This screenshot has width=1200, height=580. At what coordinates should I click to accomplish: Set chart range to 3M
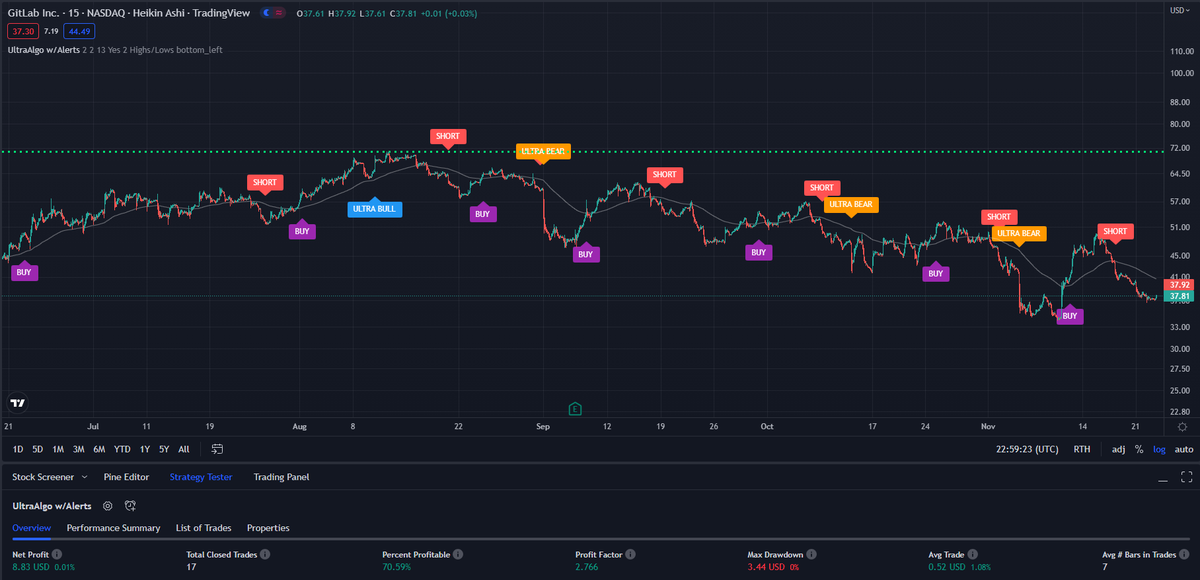pos(79,449)
